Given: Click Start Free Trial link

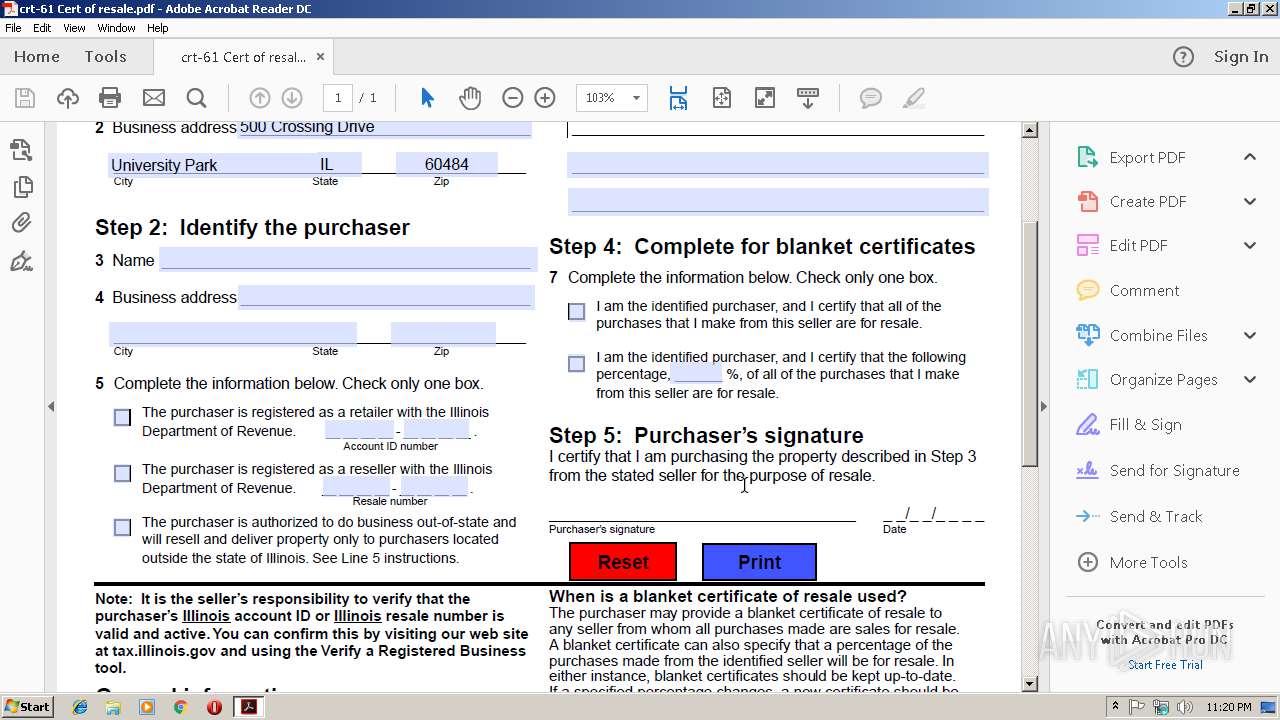Looking at the screenshot, I should (x=1165, y=665).
